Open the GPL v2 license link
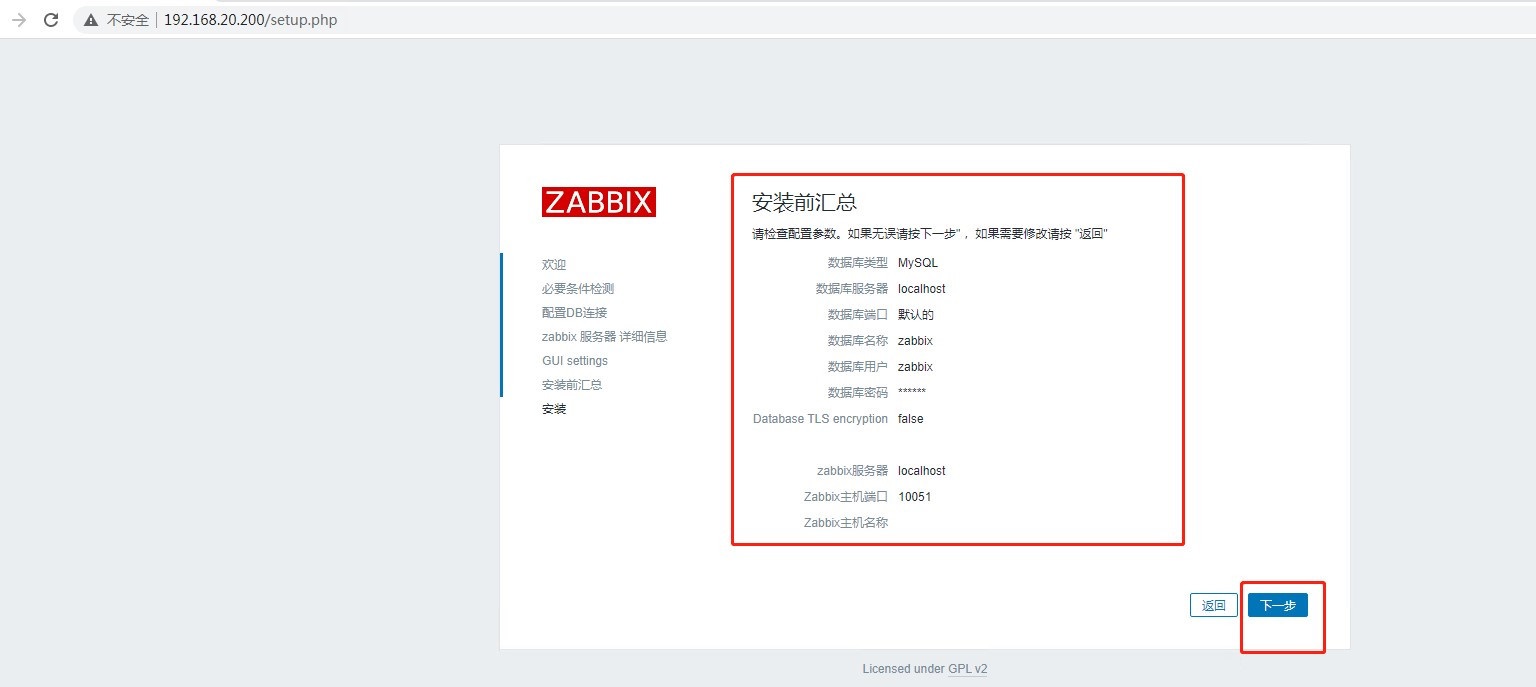 point(967,668)
